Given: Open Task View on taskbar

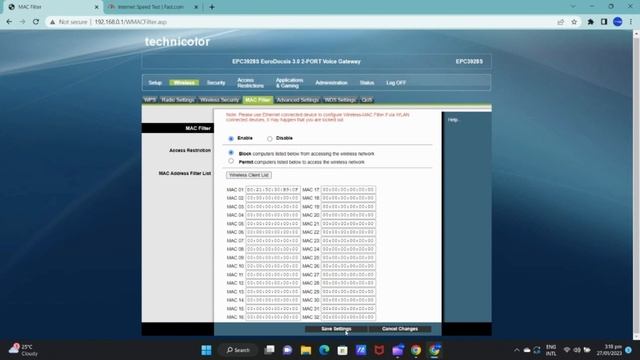Looking at the screenshot, I should click(x=269, y=350).
